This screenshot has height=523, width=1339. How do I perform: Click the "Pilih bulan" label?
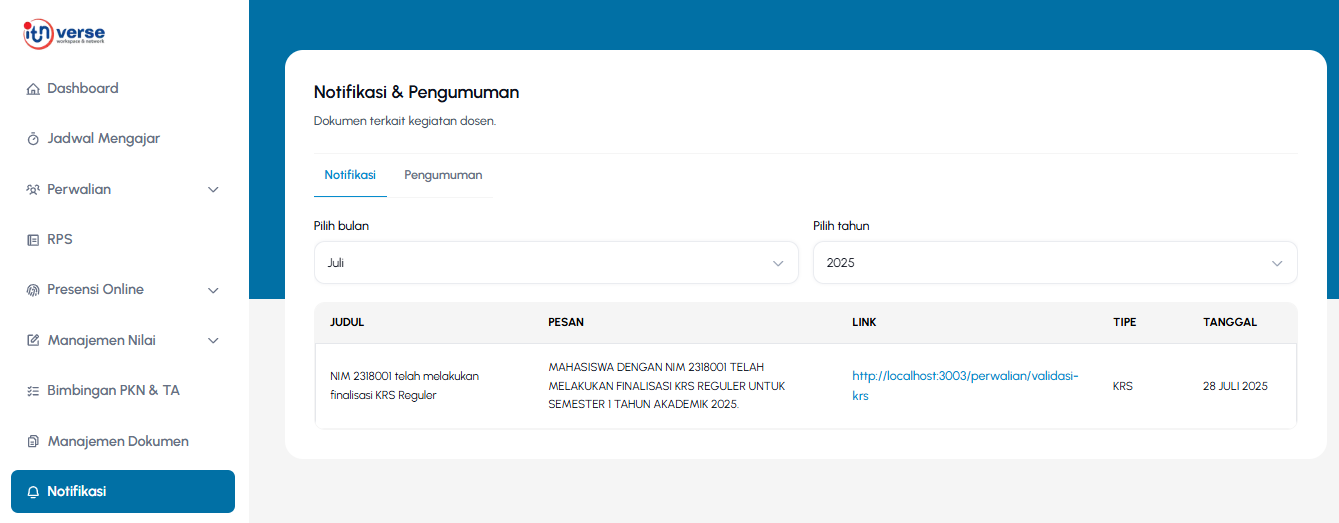[x=341, y=226]
